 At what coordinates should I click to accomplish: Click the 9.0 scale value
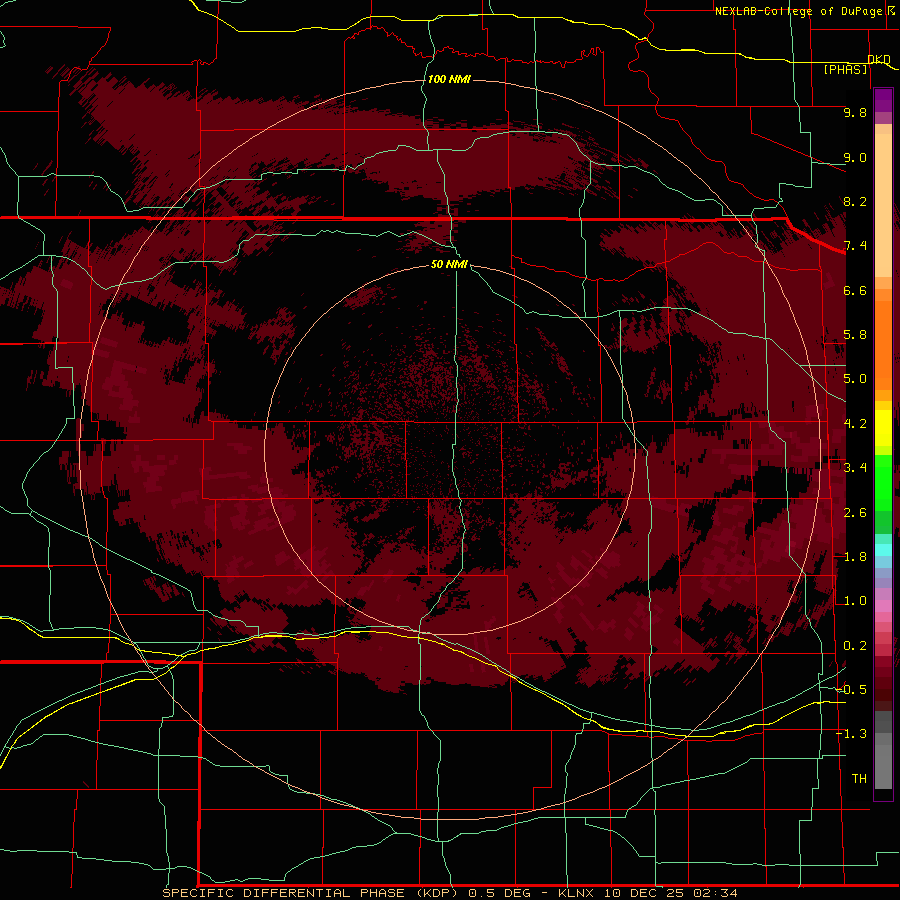(855, 157)
